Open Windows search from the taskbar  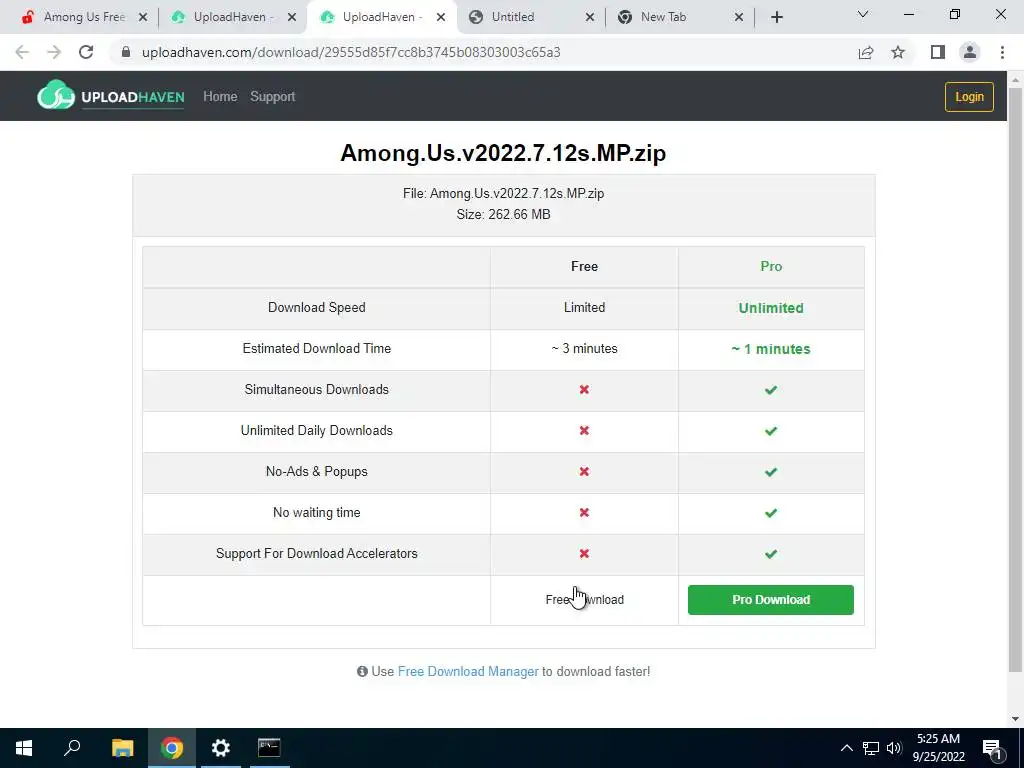[x=72, y=748]
